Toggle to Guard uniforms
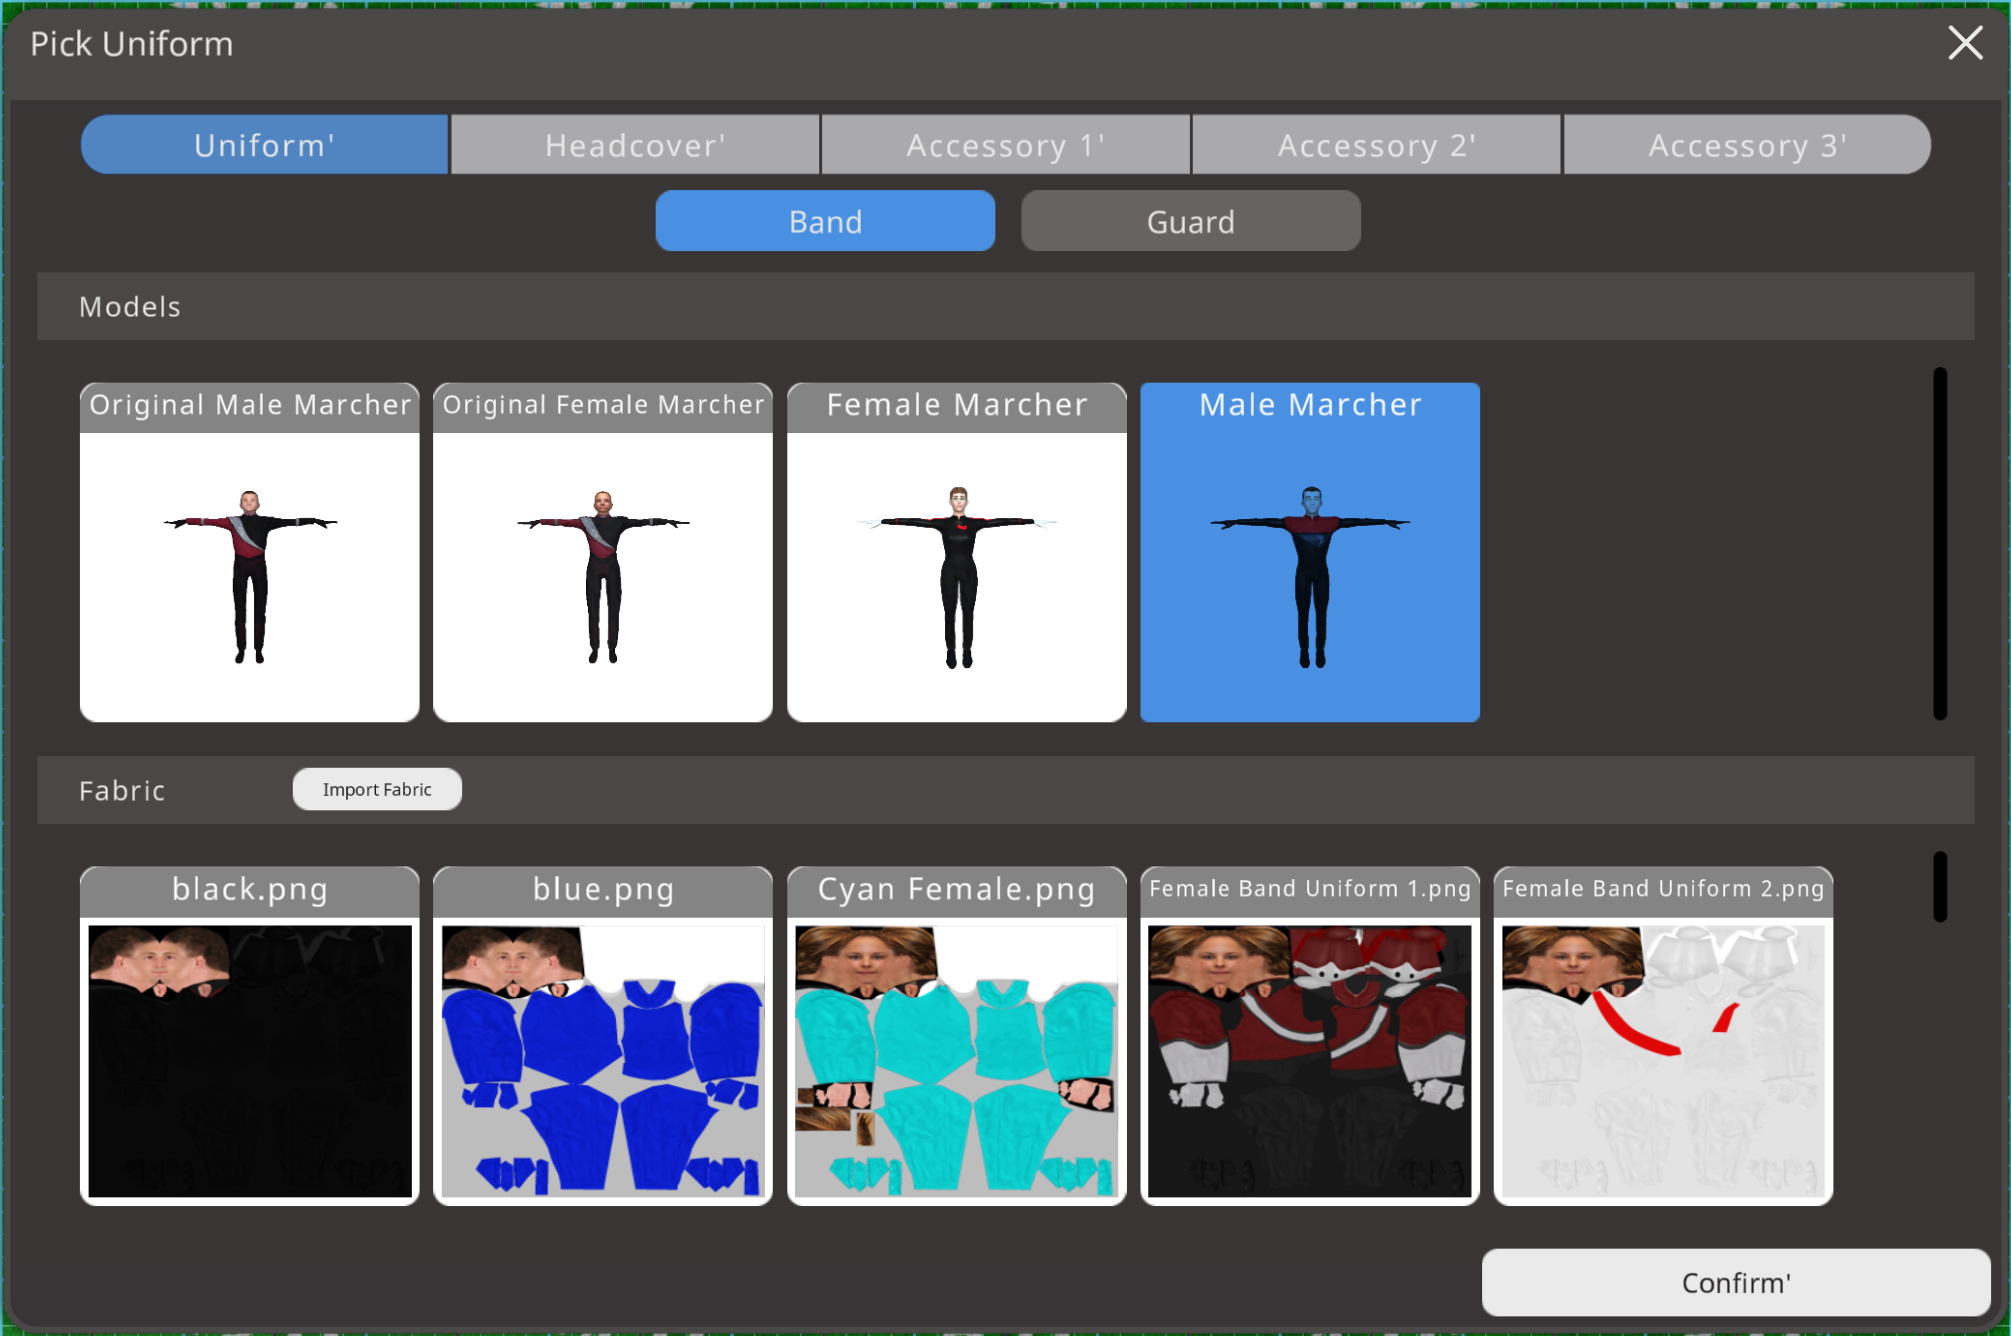The height and width of the screenshot is (1336, 2011). tap(1190, 221)
